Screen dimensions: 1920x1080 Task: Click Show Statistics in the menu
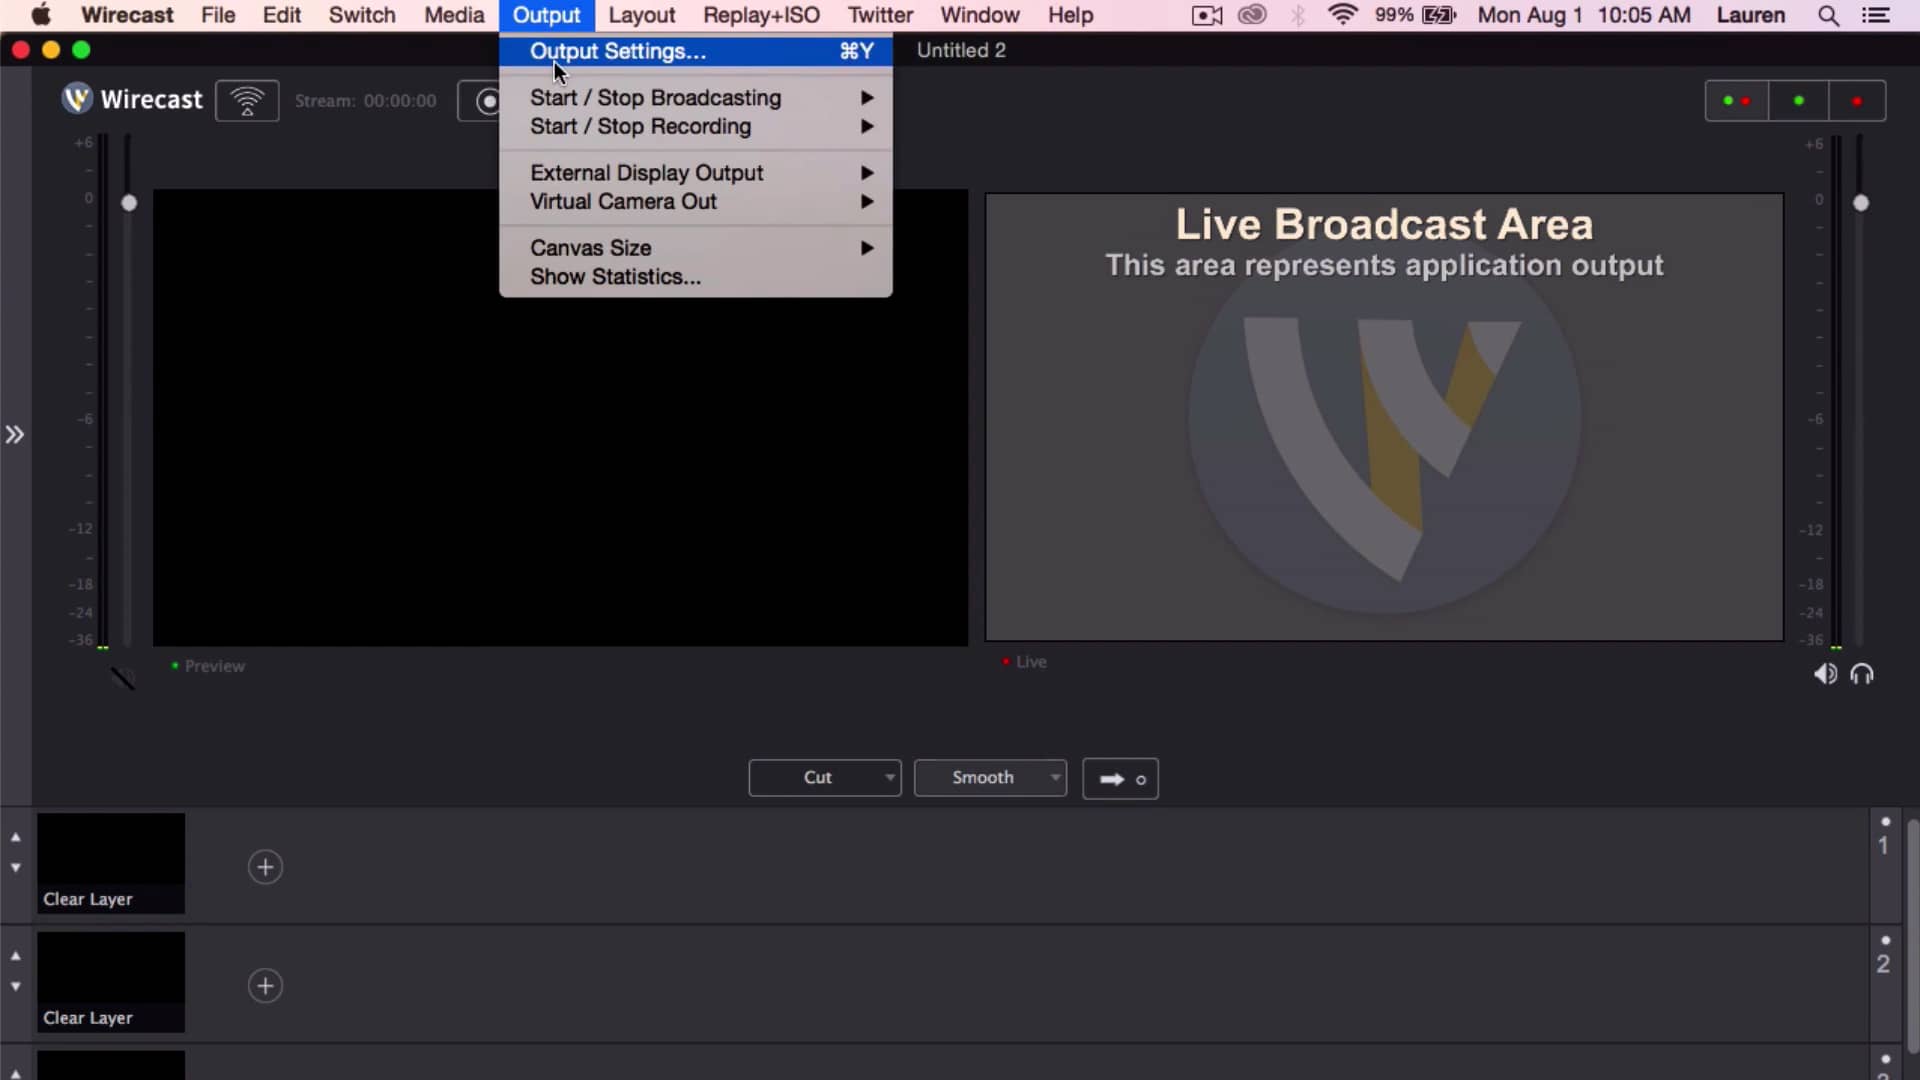coord(614,277)
